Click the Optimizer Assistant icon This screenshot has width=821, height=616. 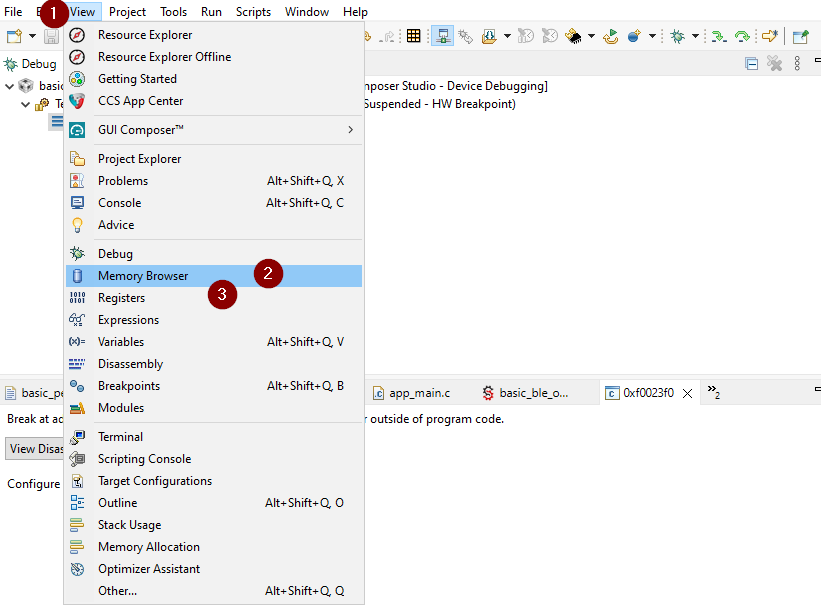click(x=77, y=569)
